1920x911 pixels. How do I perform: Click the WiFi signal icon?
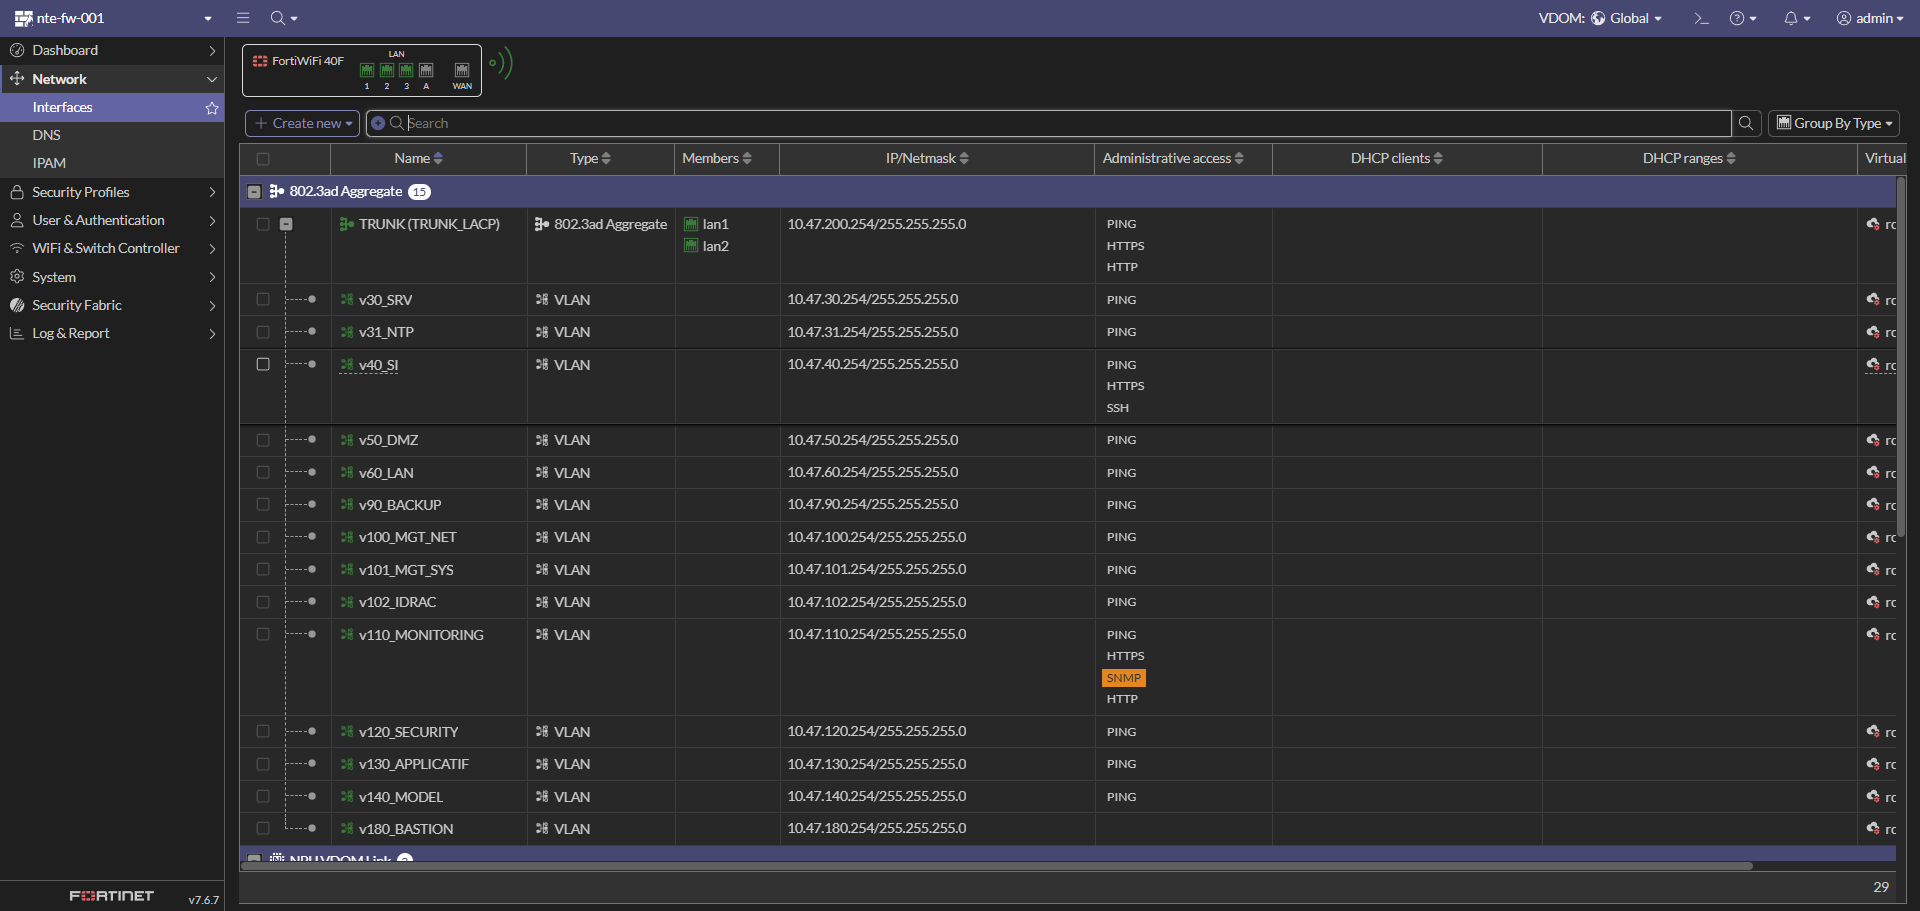[x=501, y=63]
